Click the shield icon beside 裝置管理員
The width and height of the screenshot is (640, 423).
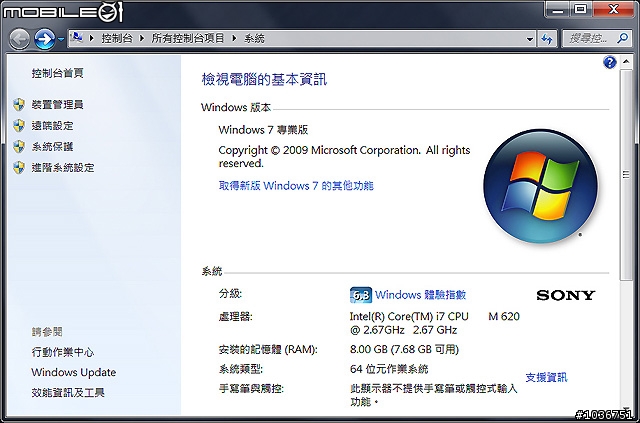(x=19, y=105)
